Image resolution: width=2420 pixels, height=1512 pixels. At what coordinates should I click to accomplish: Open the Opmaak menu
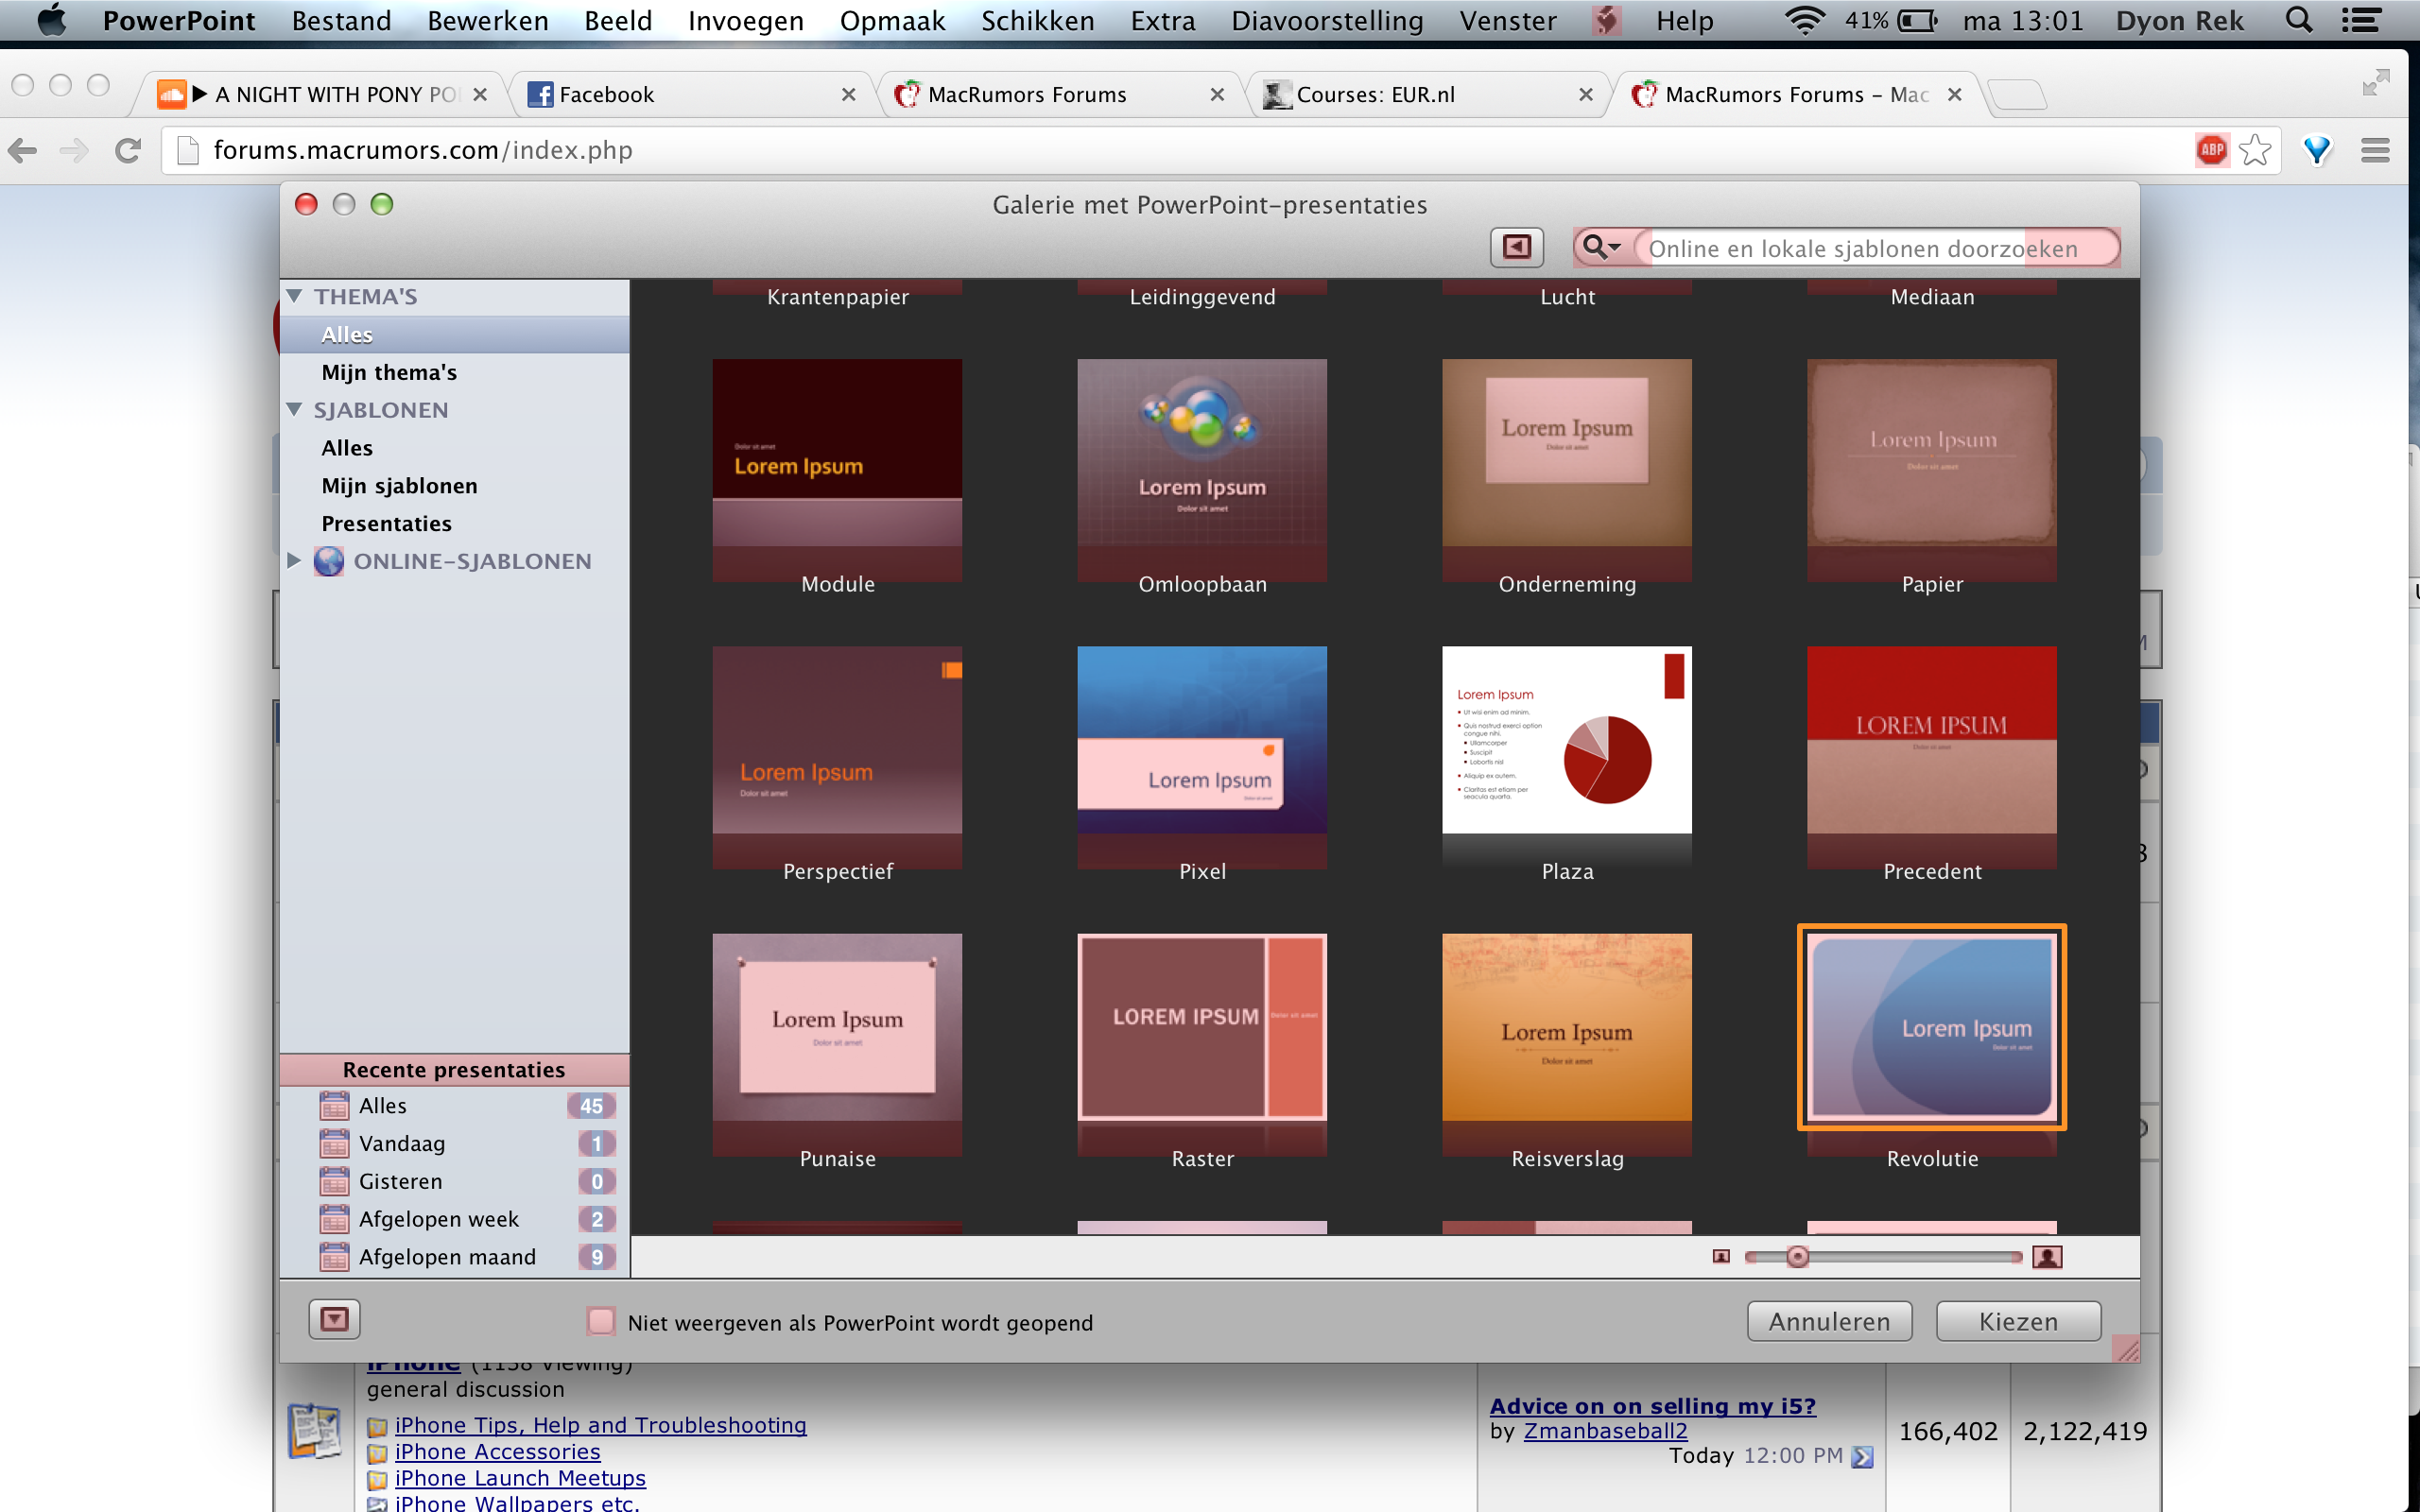[892, 21]
